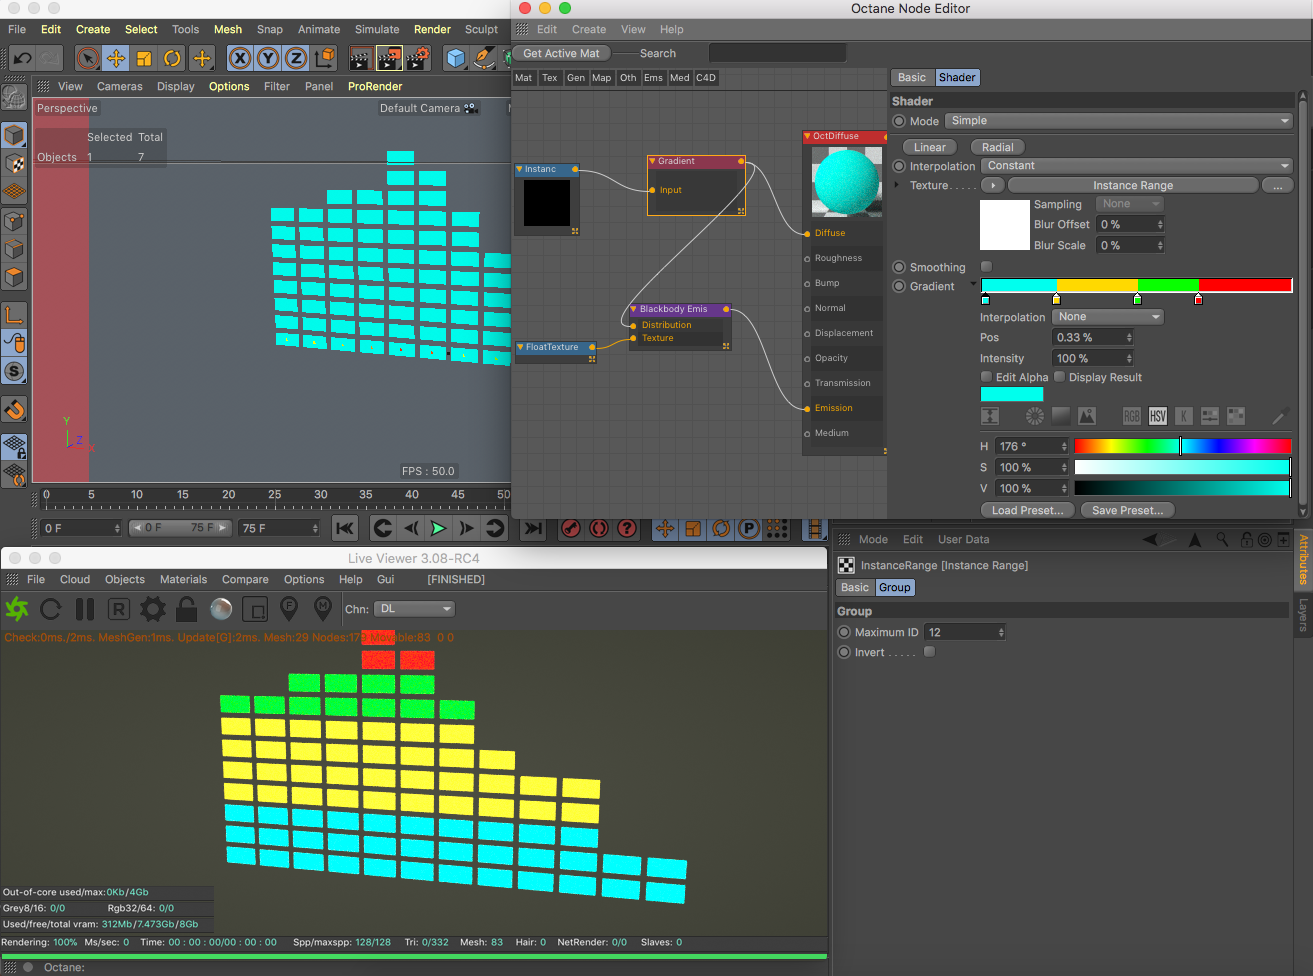
Task: Click the Cube primitive icon
Action: coord(456,58)
